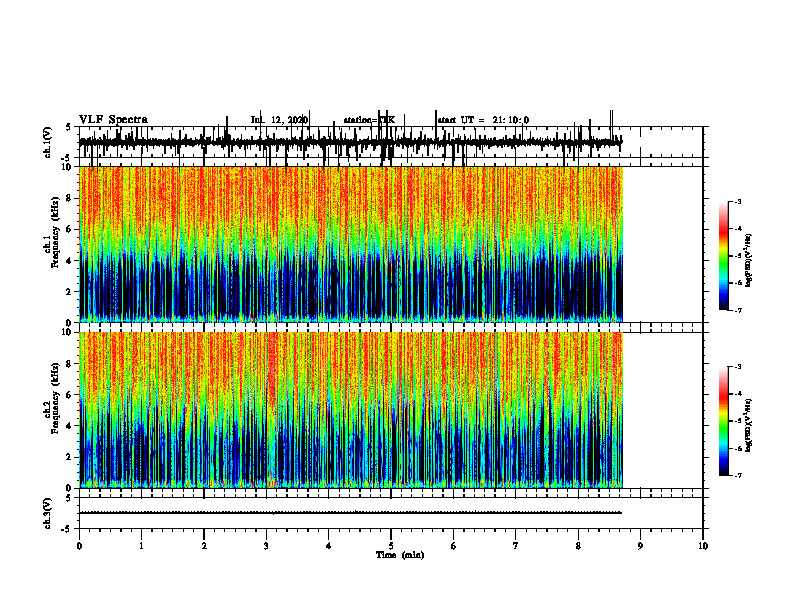Click time axis tick label "8"
This screenshot has height=612, width=792.
(578, 546)
